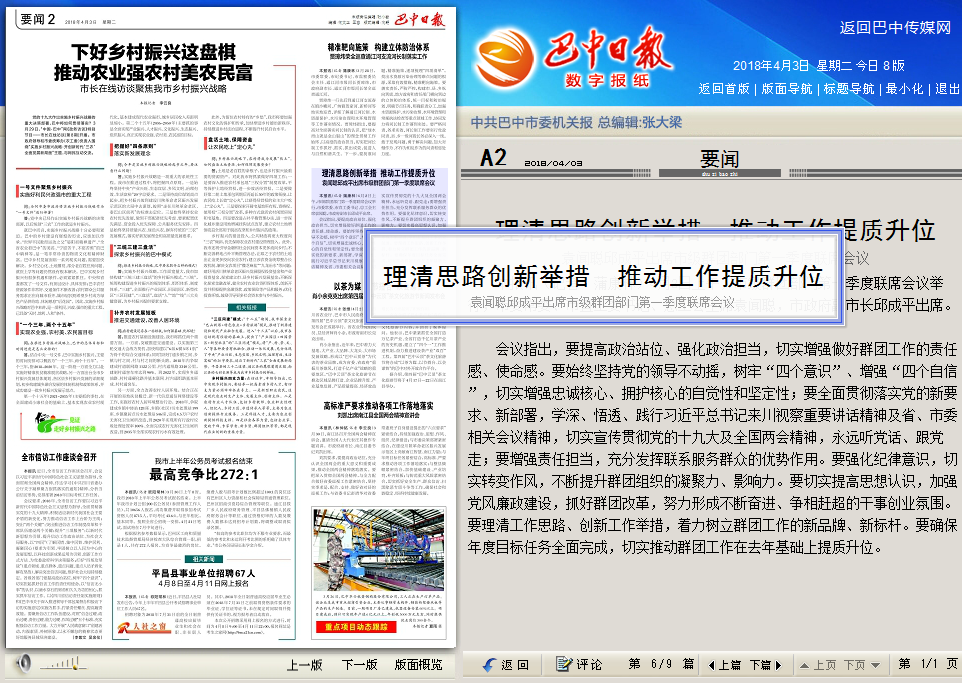The width and height of the screenshot is (962, 683).
Task: Click the 返回 label in the bottom bar
Action: pyautogui.click(x=515, y=665)
